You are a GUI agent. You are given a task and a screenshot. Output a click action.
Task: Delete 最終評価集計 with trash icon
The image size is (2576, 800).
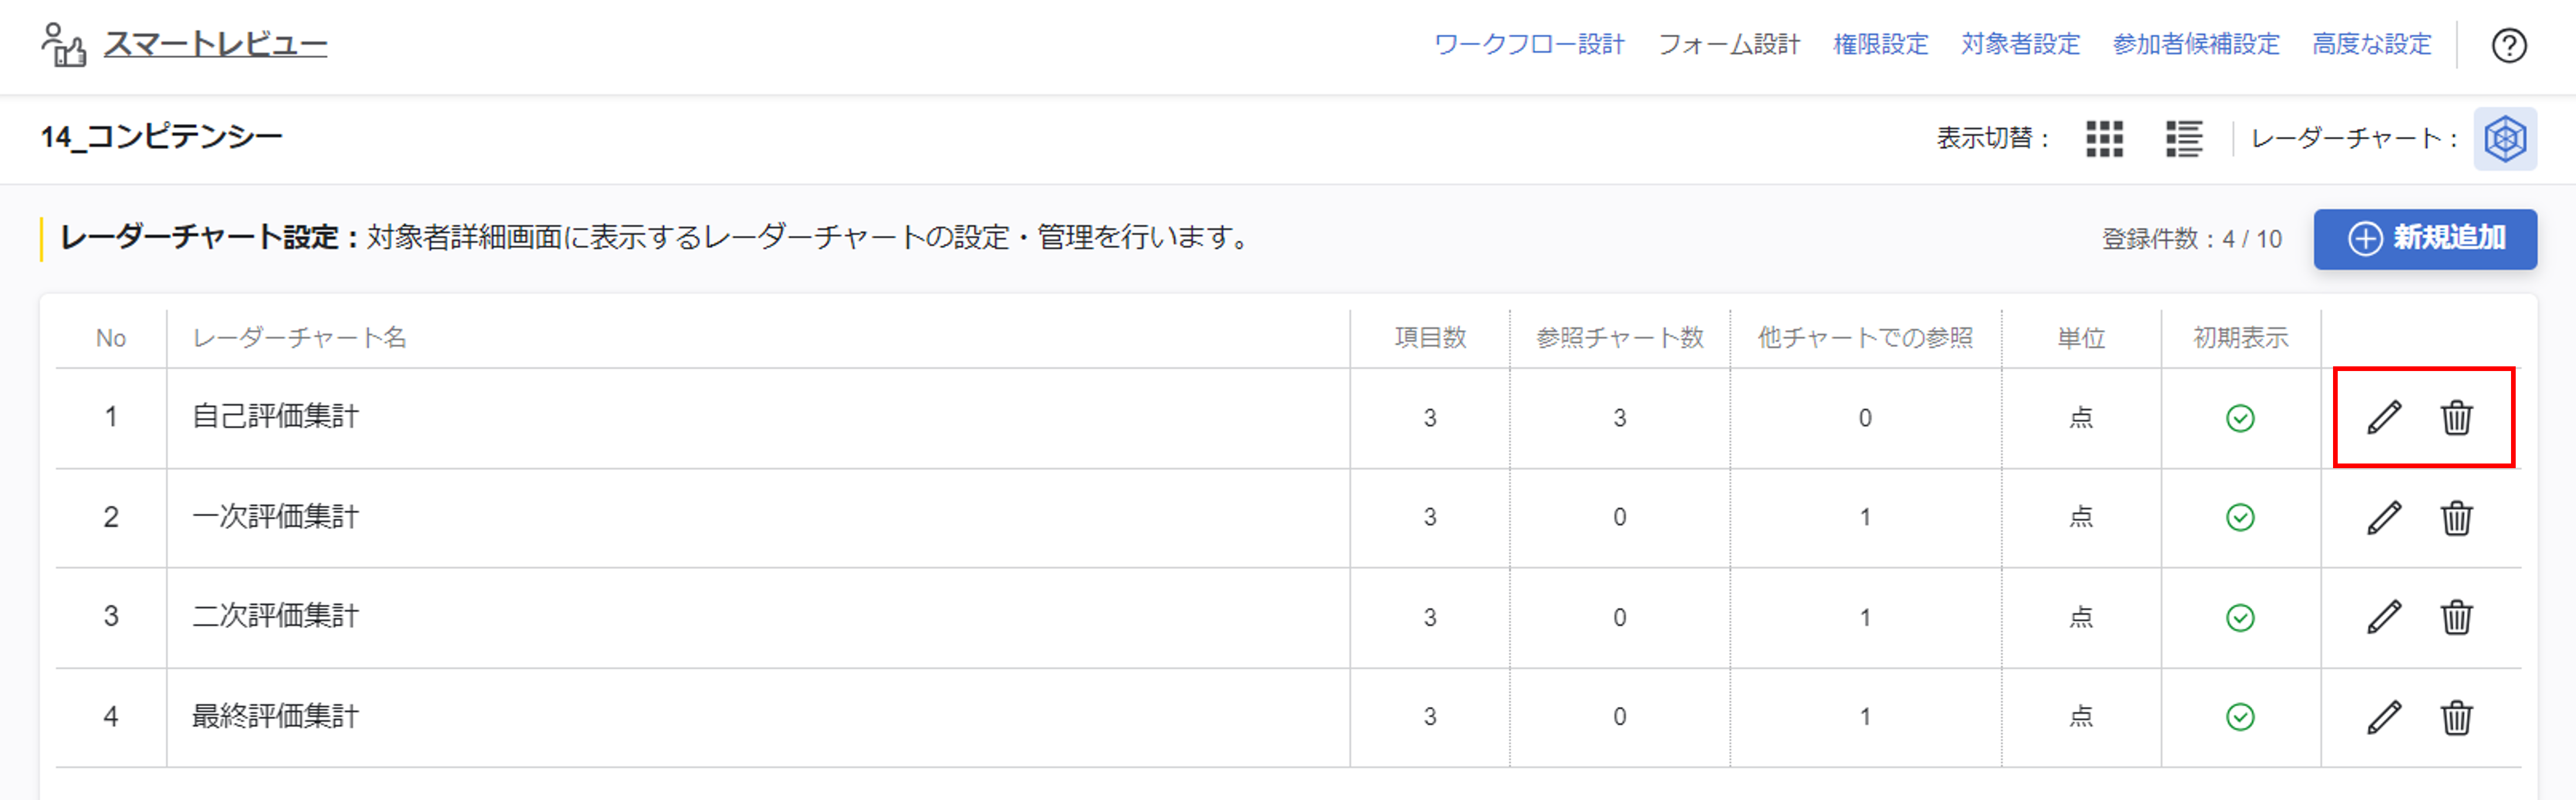click(x=2456, y=717)
